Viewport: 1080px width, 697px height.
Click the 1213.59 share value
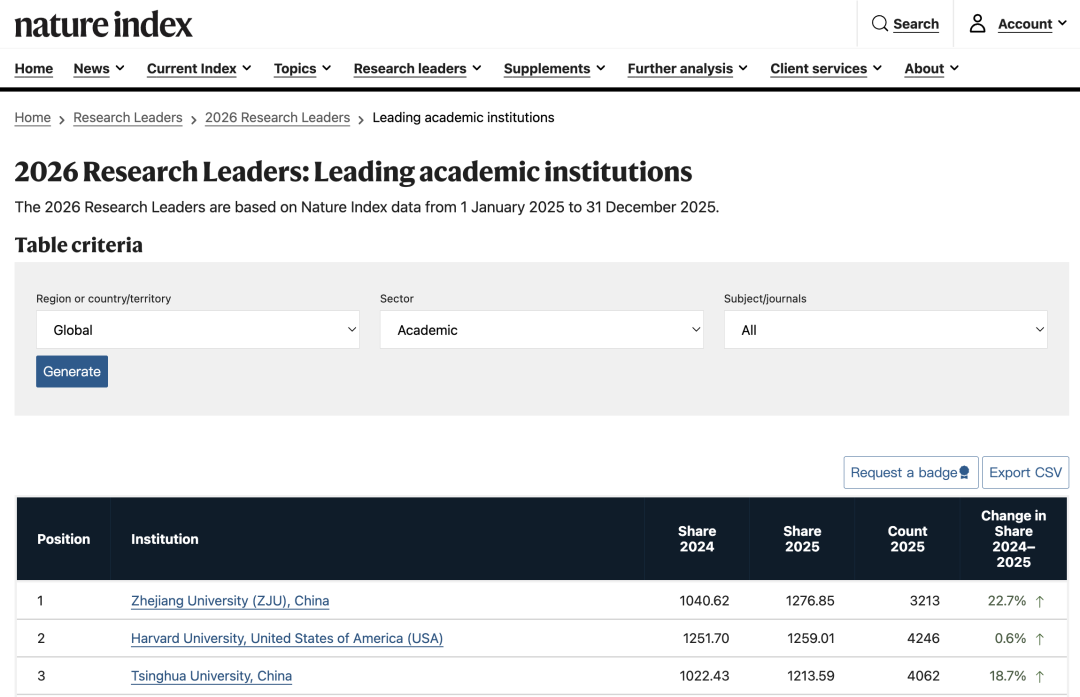click(811, 676)
